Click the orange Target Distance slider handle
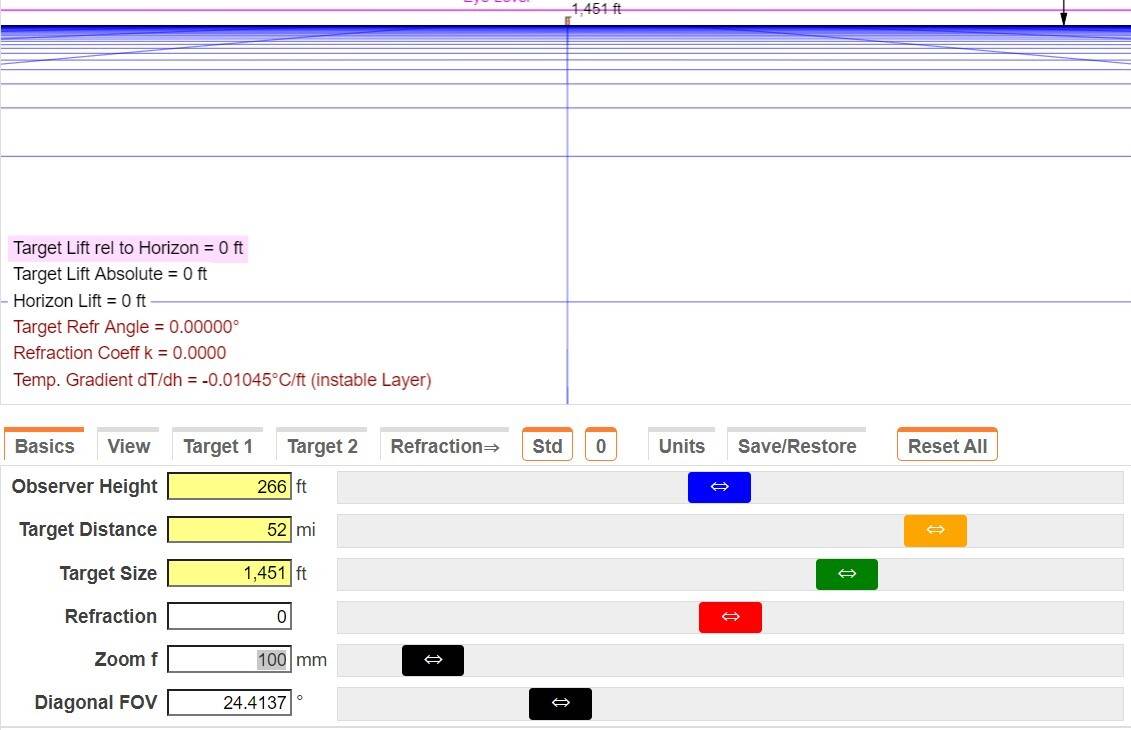Screen dimensions: 1131x730 [935, 530]
